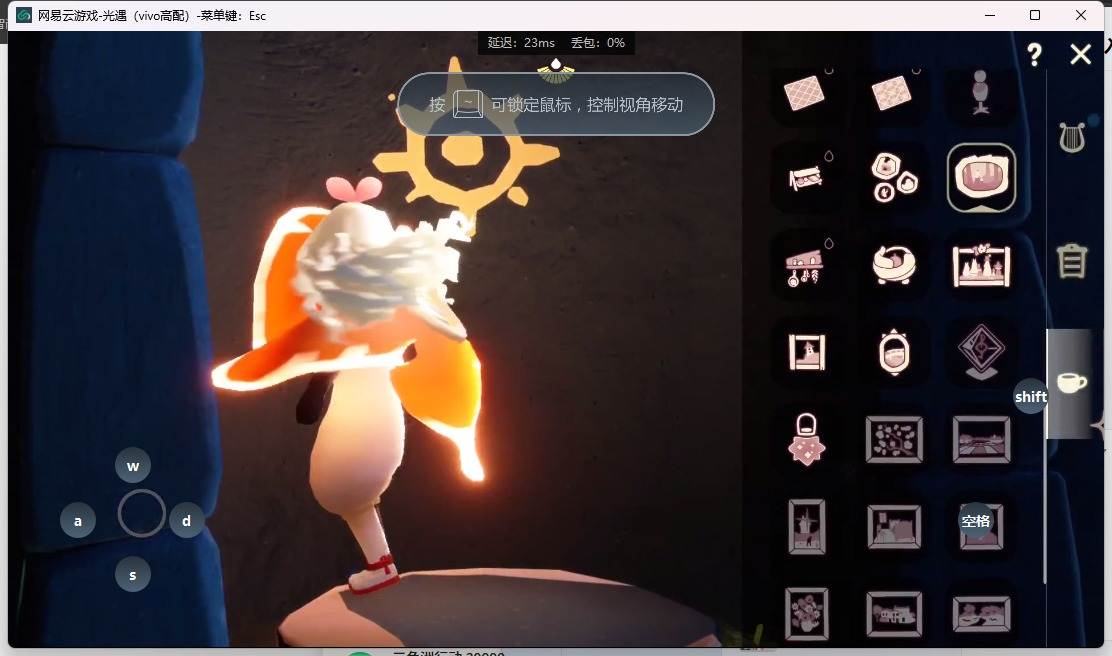Pick the grayed-out mannequin stand item
1112x656 pixels.
[981, 92]
